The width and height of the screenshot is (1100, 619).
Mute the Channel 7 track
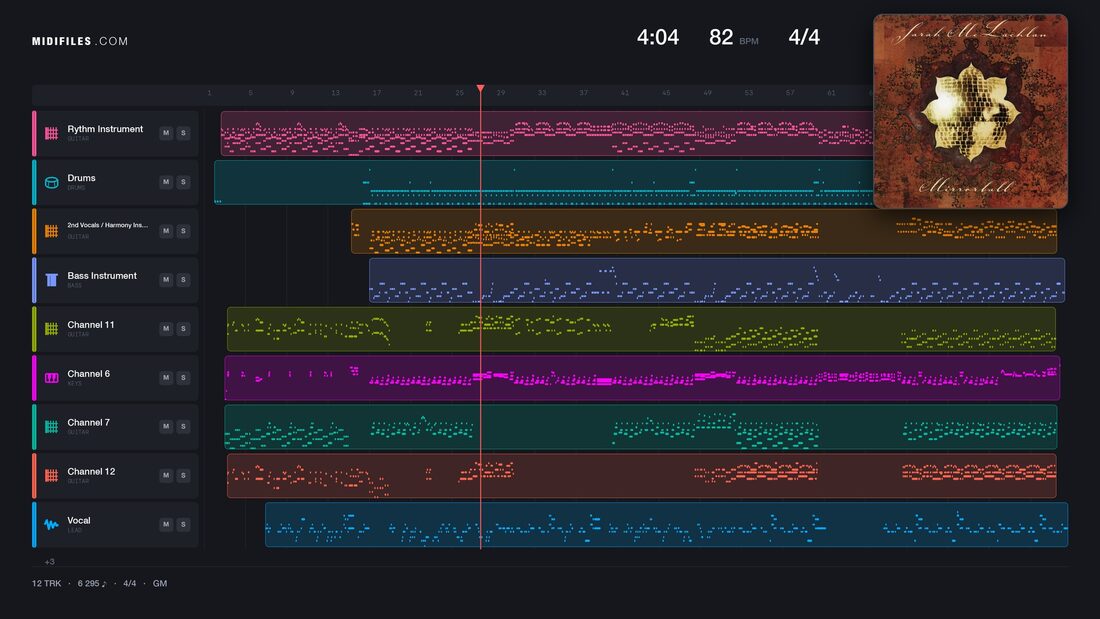pyautogui.click(x=166, y=426)
